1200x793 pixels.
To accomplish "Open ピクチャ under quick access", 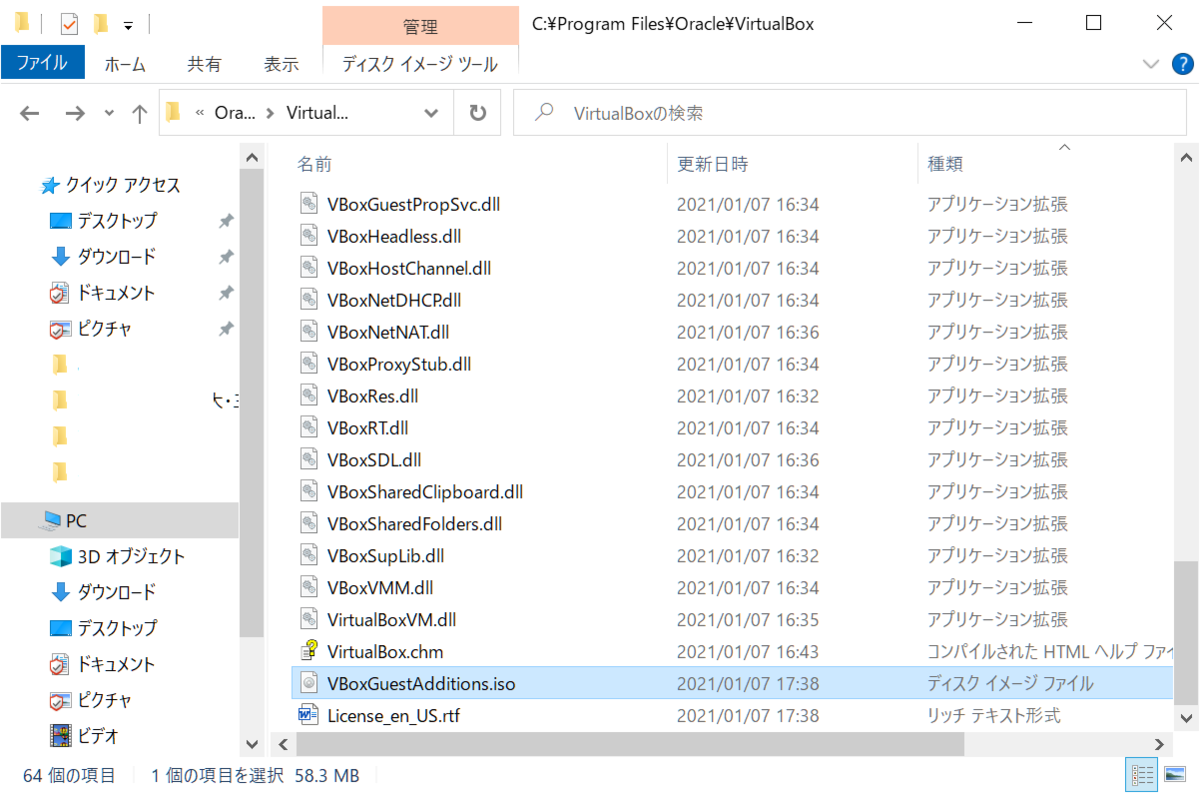I will click(x=91, y=329).
